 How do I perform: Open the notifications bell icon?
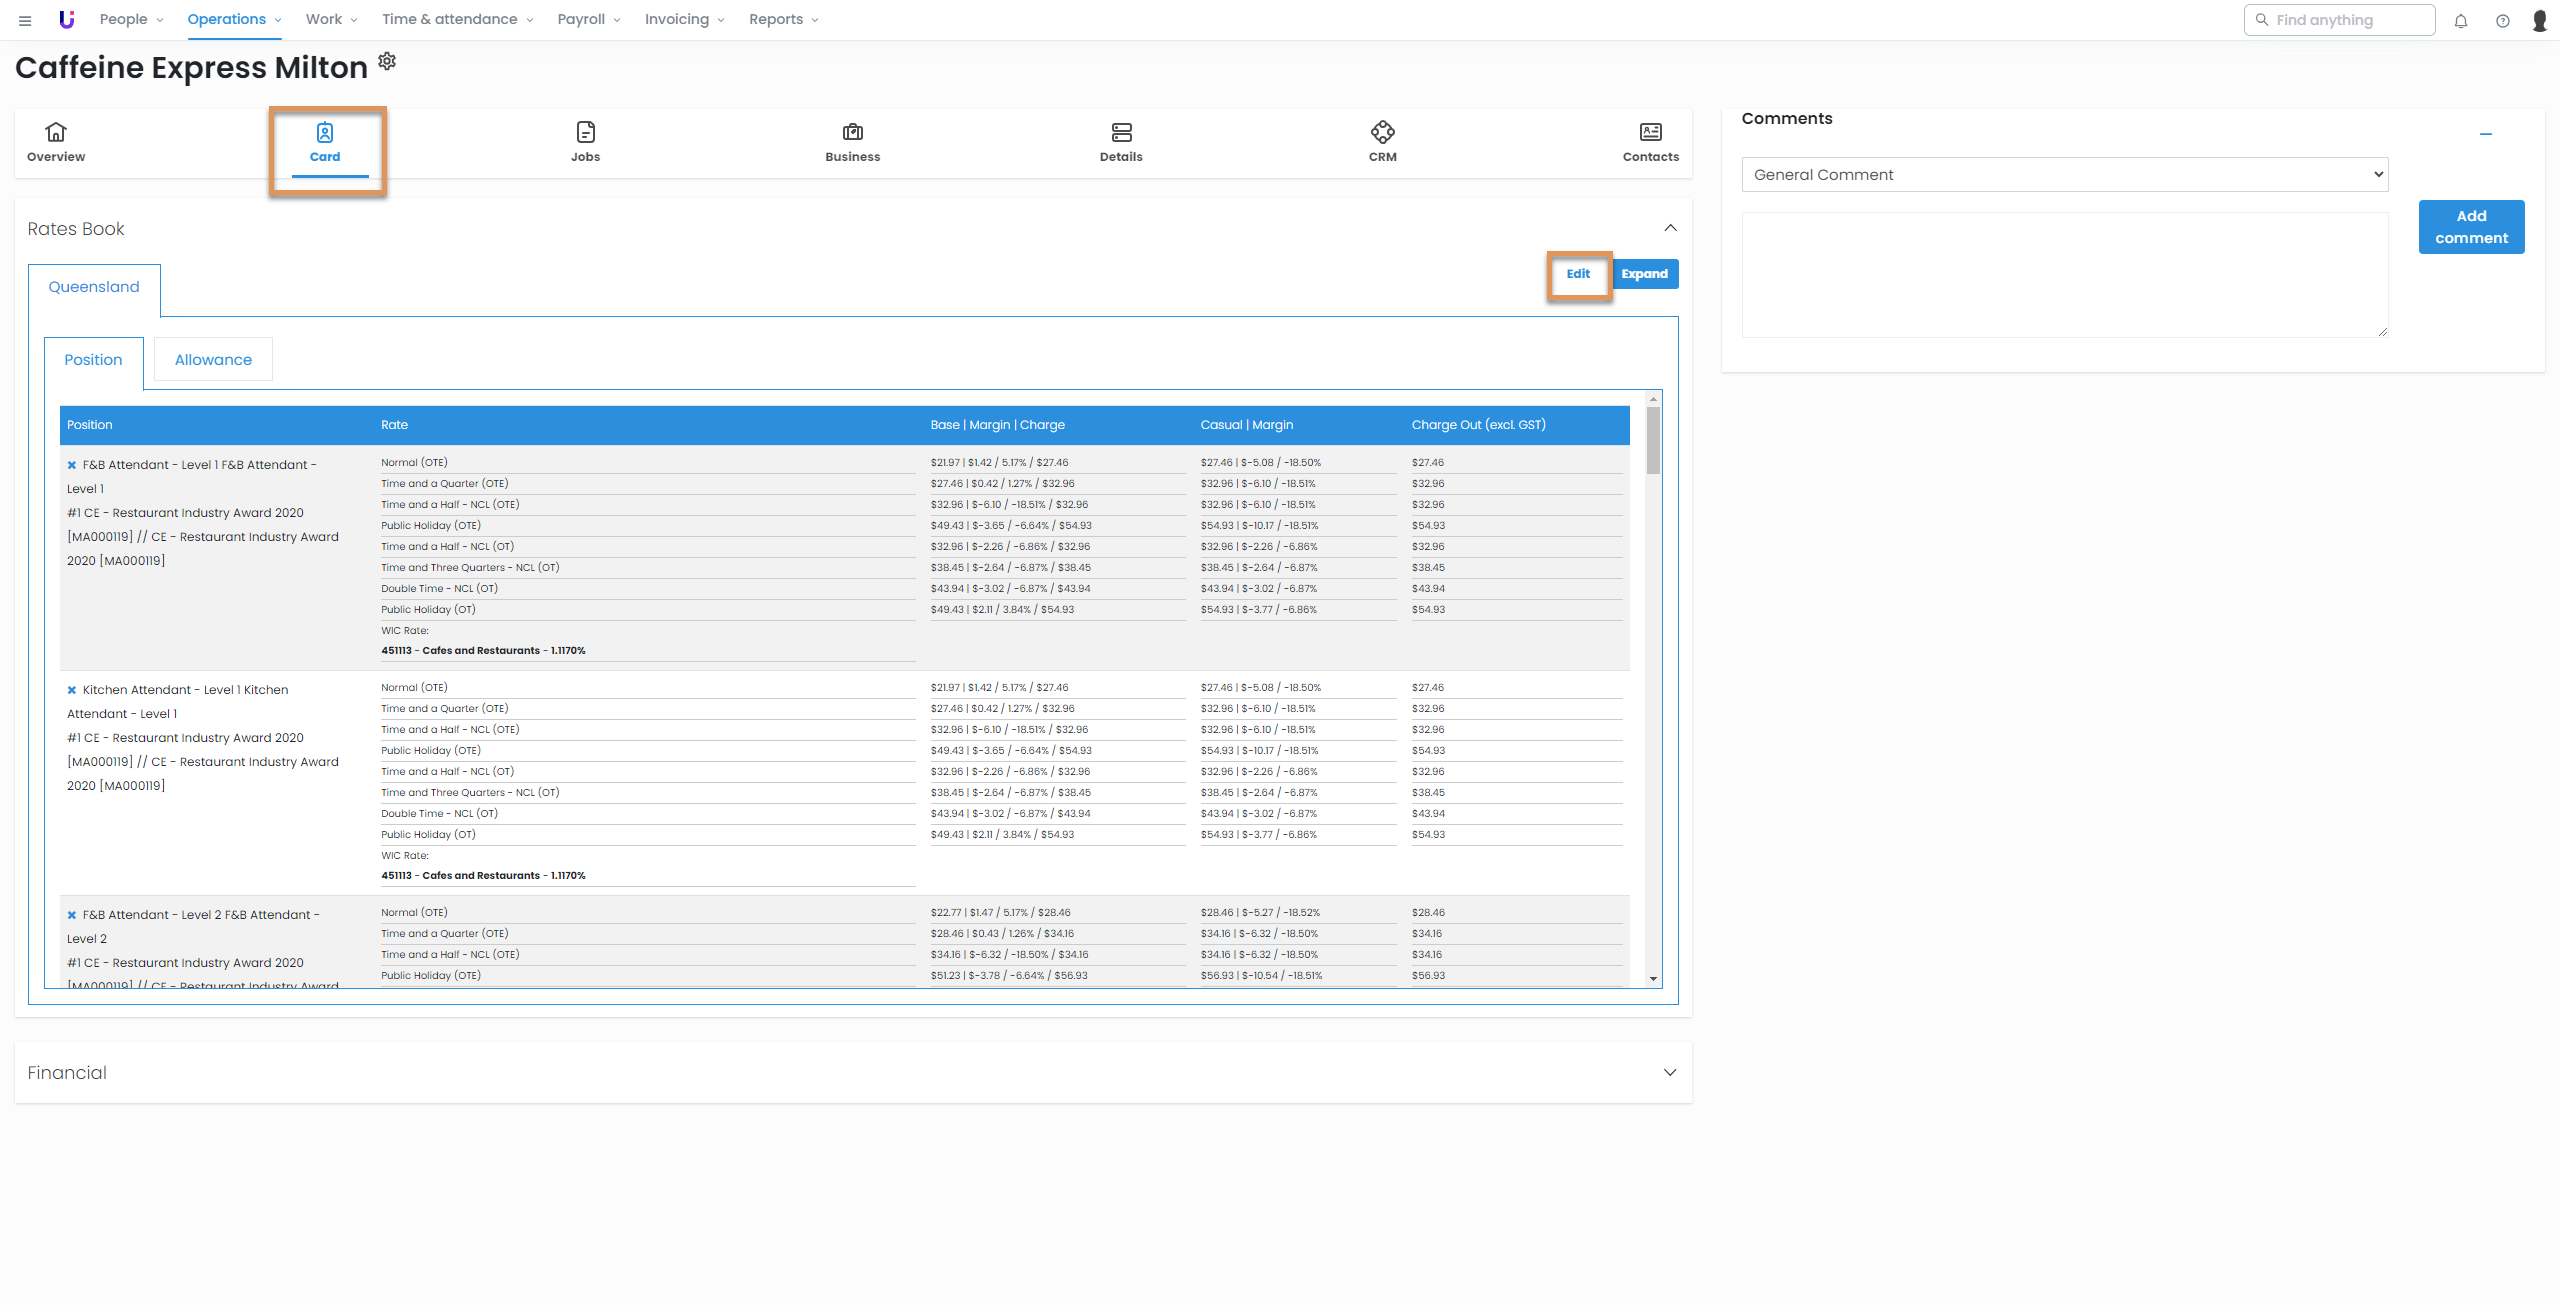[2461, 21]
